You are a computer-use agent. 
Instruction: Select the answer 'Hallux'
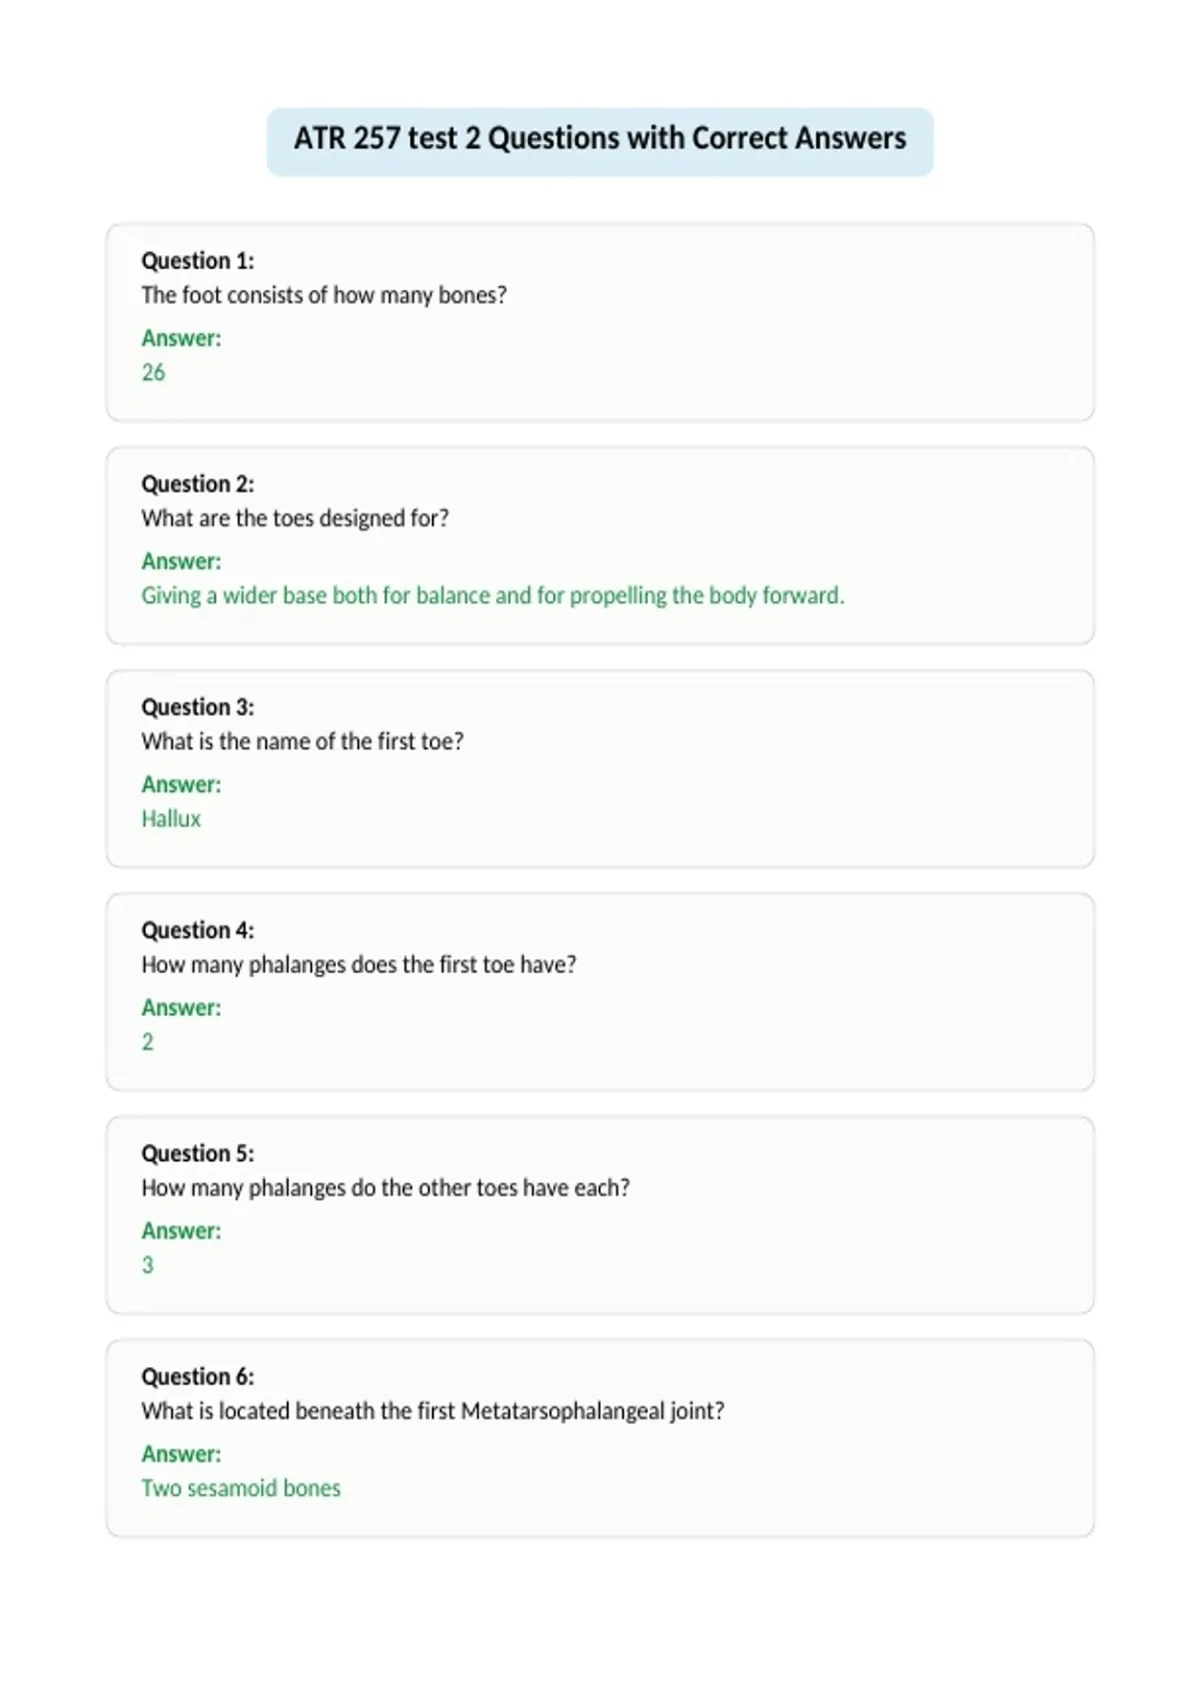pyautogui.click(x=171, y=818)
